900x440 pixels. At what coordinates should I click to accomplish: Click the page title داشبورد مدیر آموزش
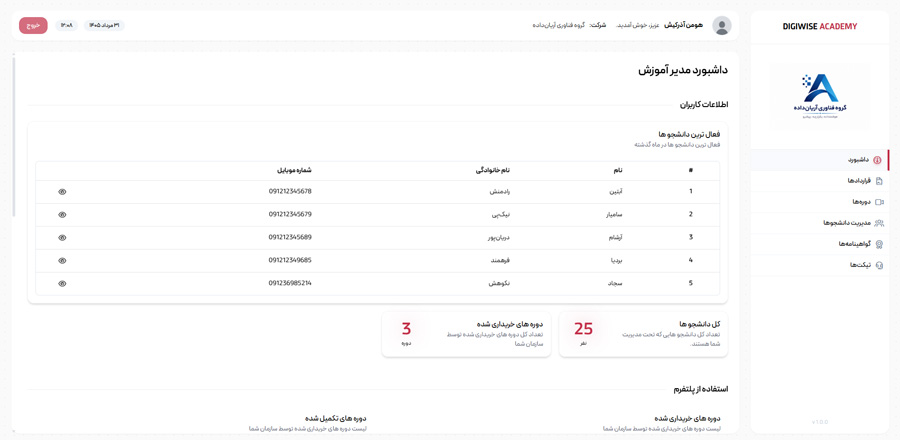tap(683, 71)
